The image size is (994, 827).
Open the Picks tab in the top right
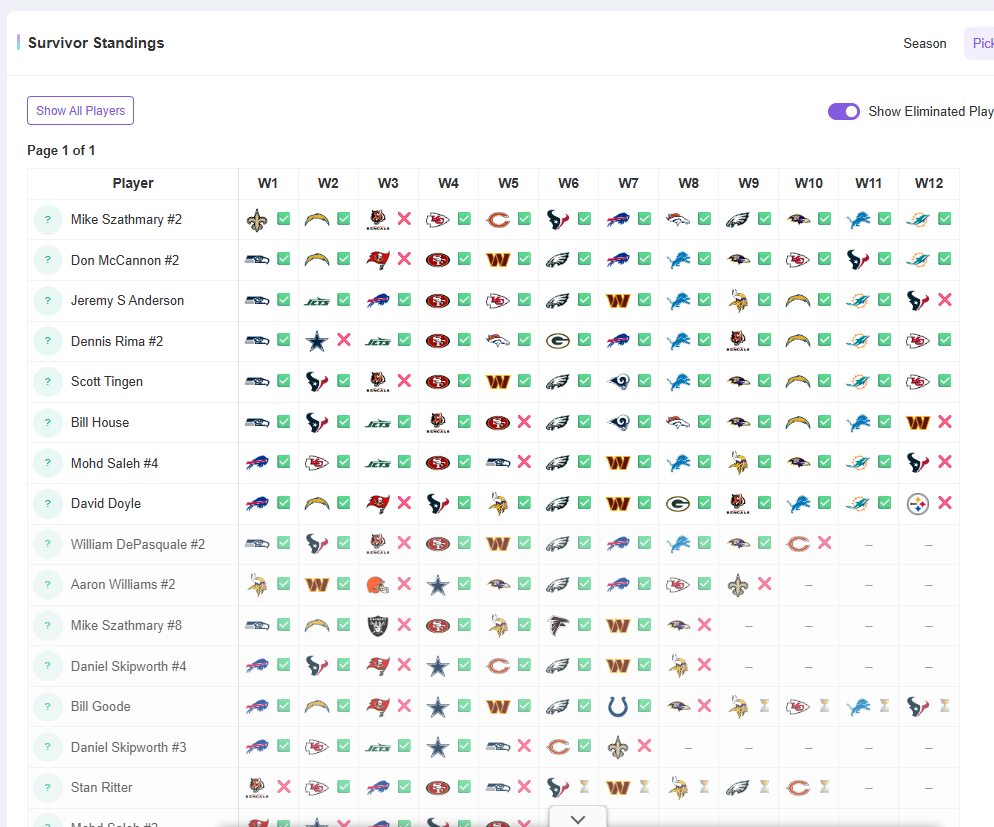tap(983, 43)
